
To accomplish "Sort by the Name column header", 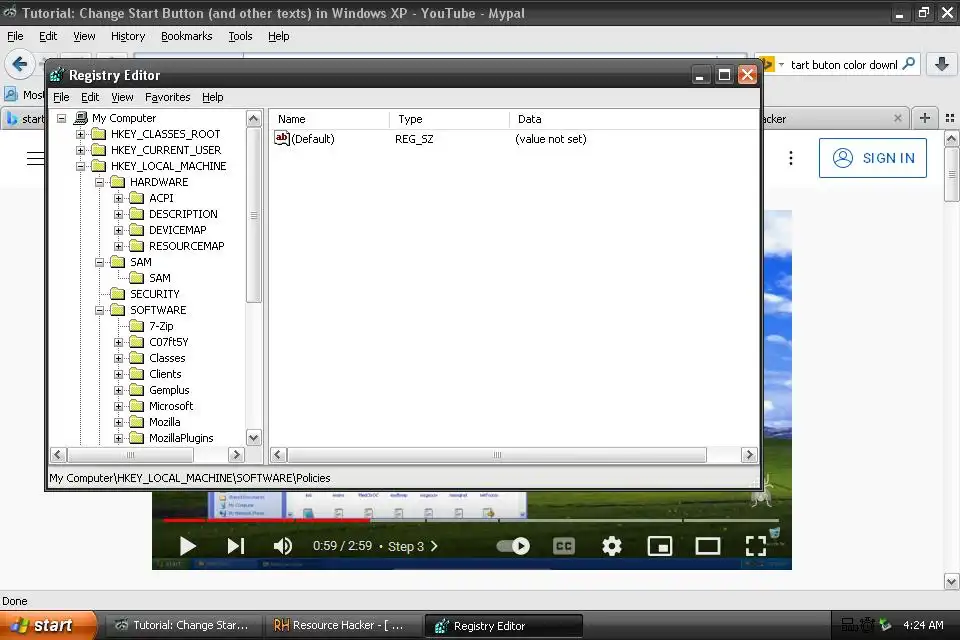I will (329, 119).
